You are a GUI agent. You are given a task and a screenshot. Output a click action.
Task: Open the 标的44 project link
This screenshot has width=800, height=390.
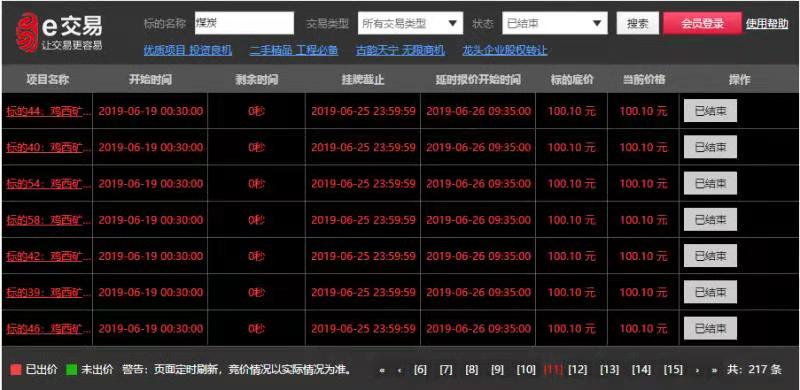(x=48, y=111)
